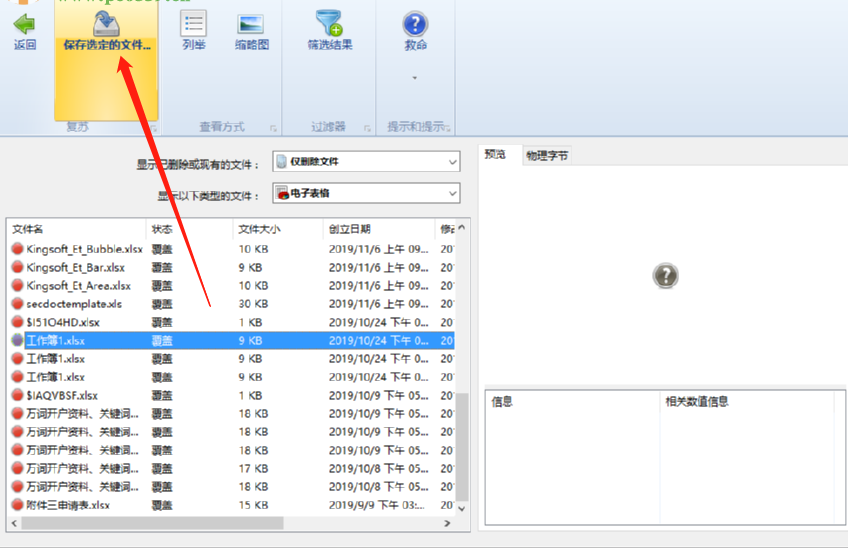
Task: Click the 2019/9/9 下午 03 date cell
Action: (x=377, y=505)
